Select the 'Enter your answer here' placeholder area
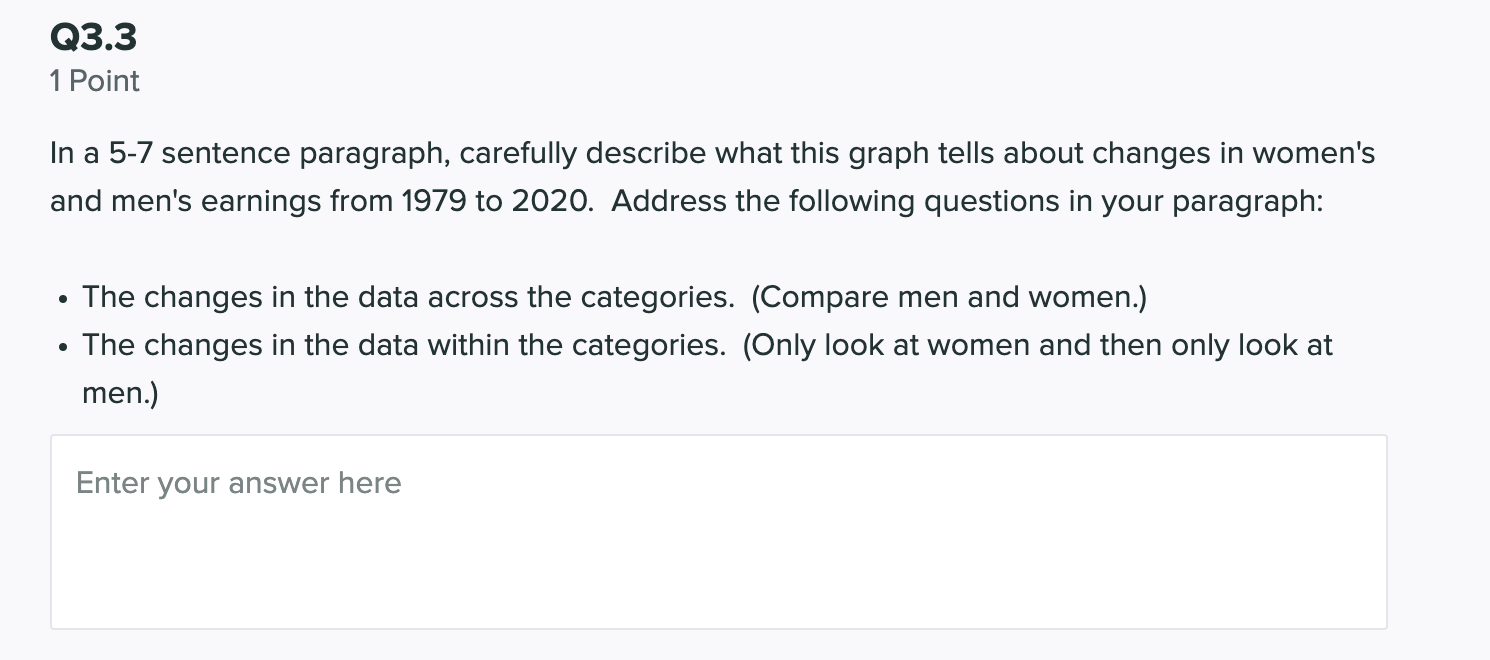 (238, 483)
